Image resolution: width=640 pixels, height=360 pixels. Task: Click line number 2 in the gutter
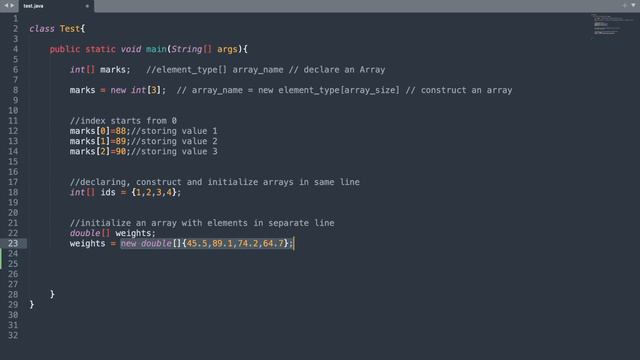[x=15, y=29]
